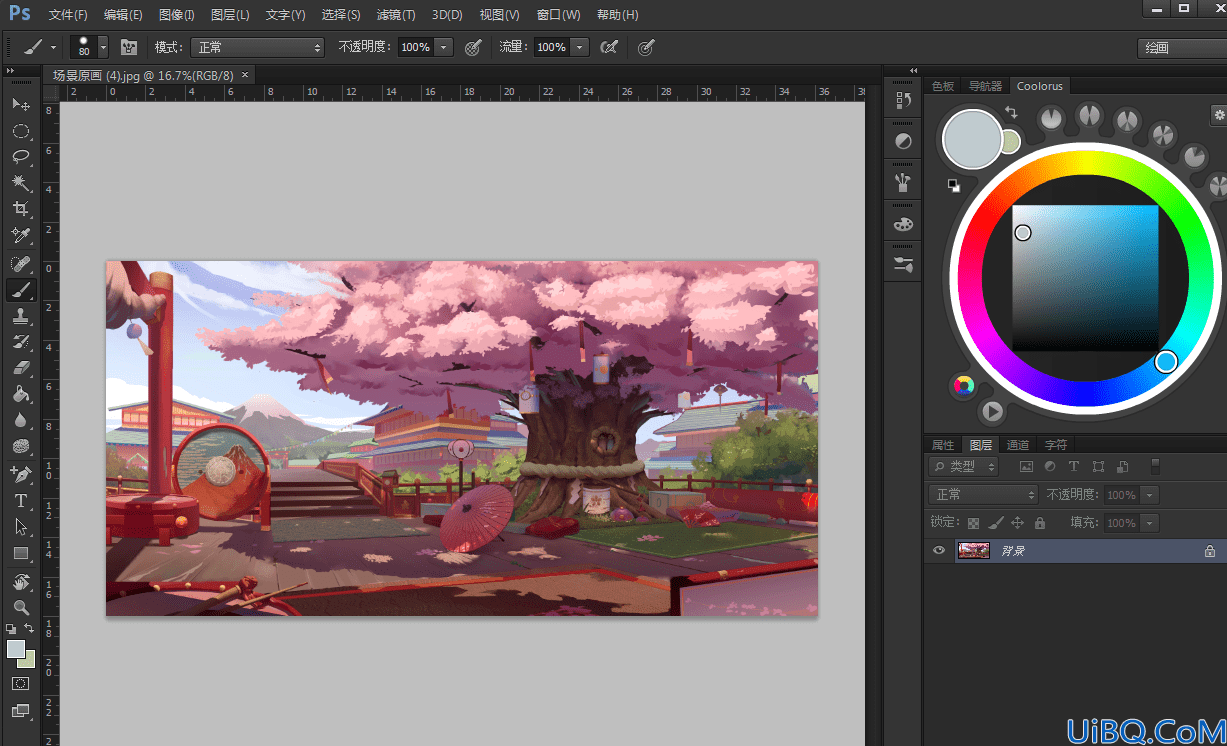Open the 文件(F) menu
Viewport: 1227px width, 746px height.
tap(68, 15)
